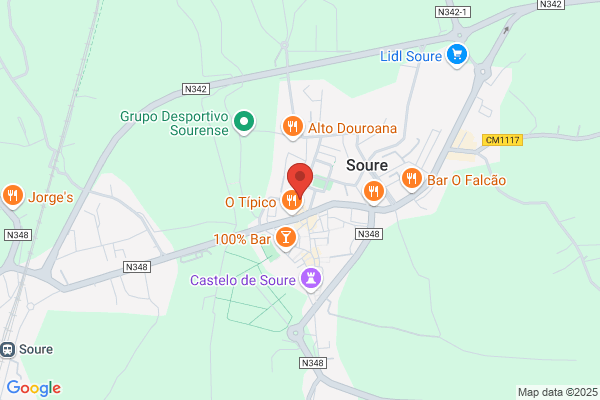Select the Castelo de Soure castle icon
Image resolution: width=600 pixels, height=400 pixels.
point(311,279)
